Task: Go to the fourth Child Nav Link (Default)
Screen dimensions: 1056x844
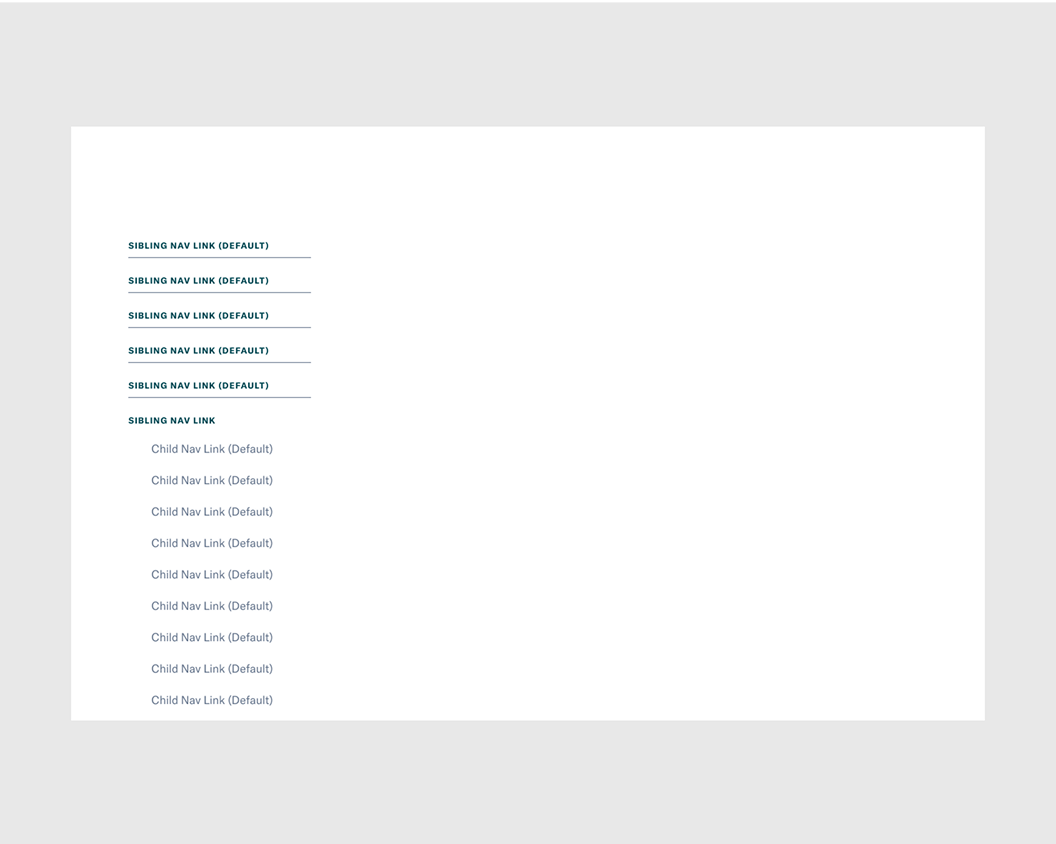Action: (212, 544)
